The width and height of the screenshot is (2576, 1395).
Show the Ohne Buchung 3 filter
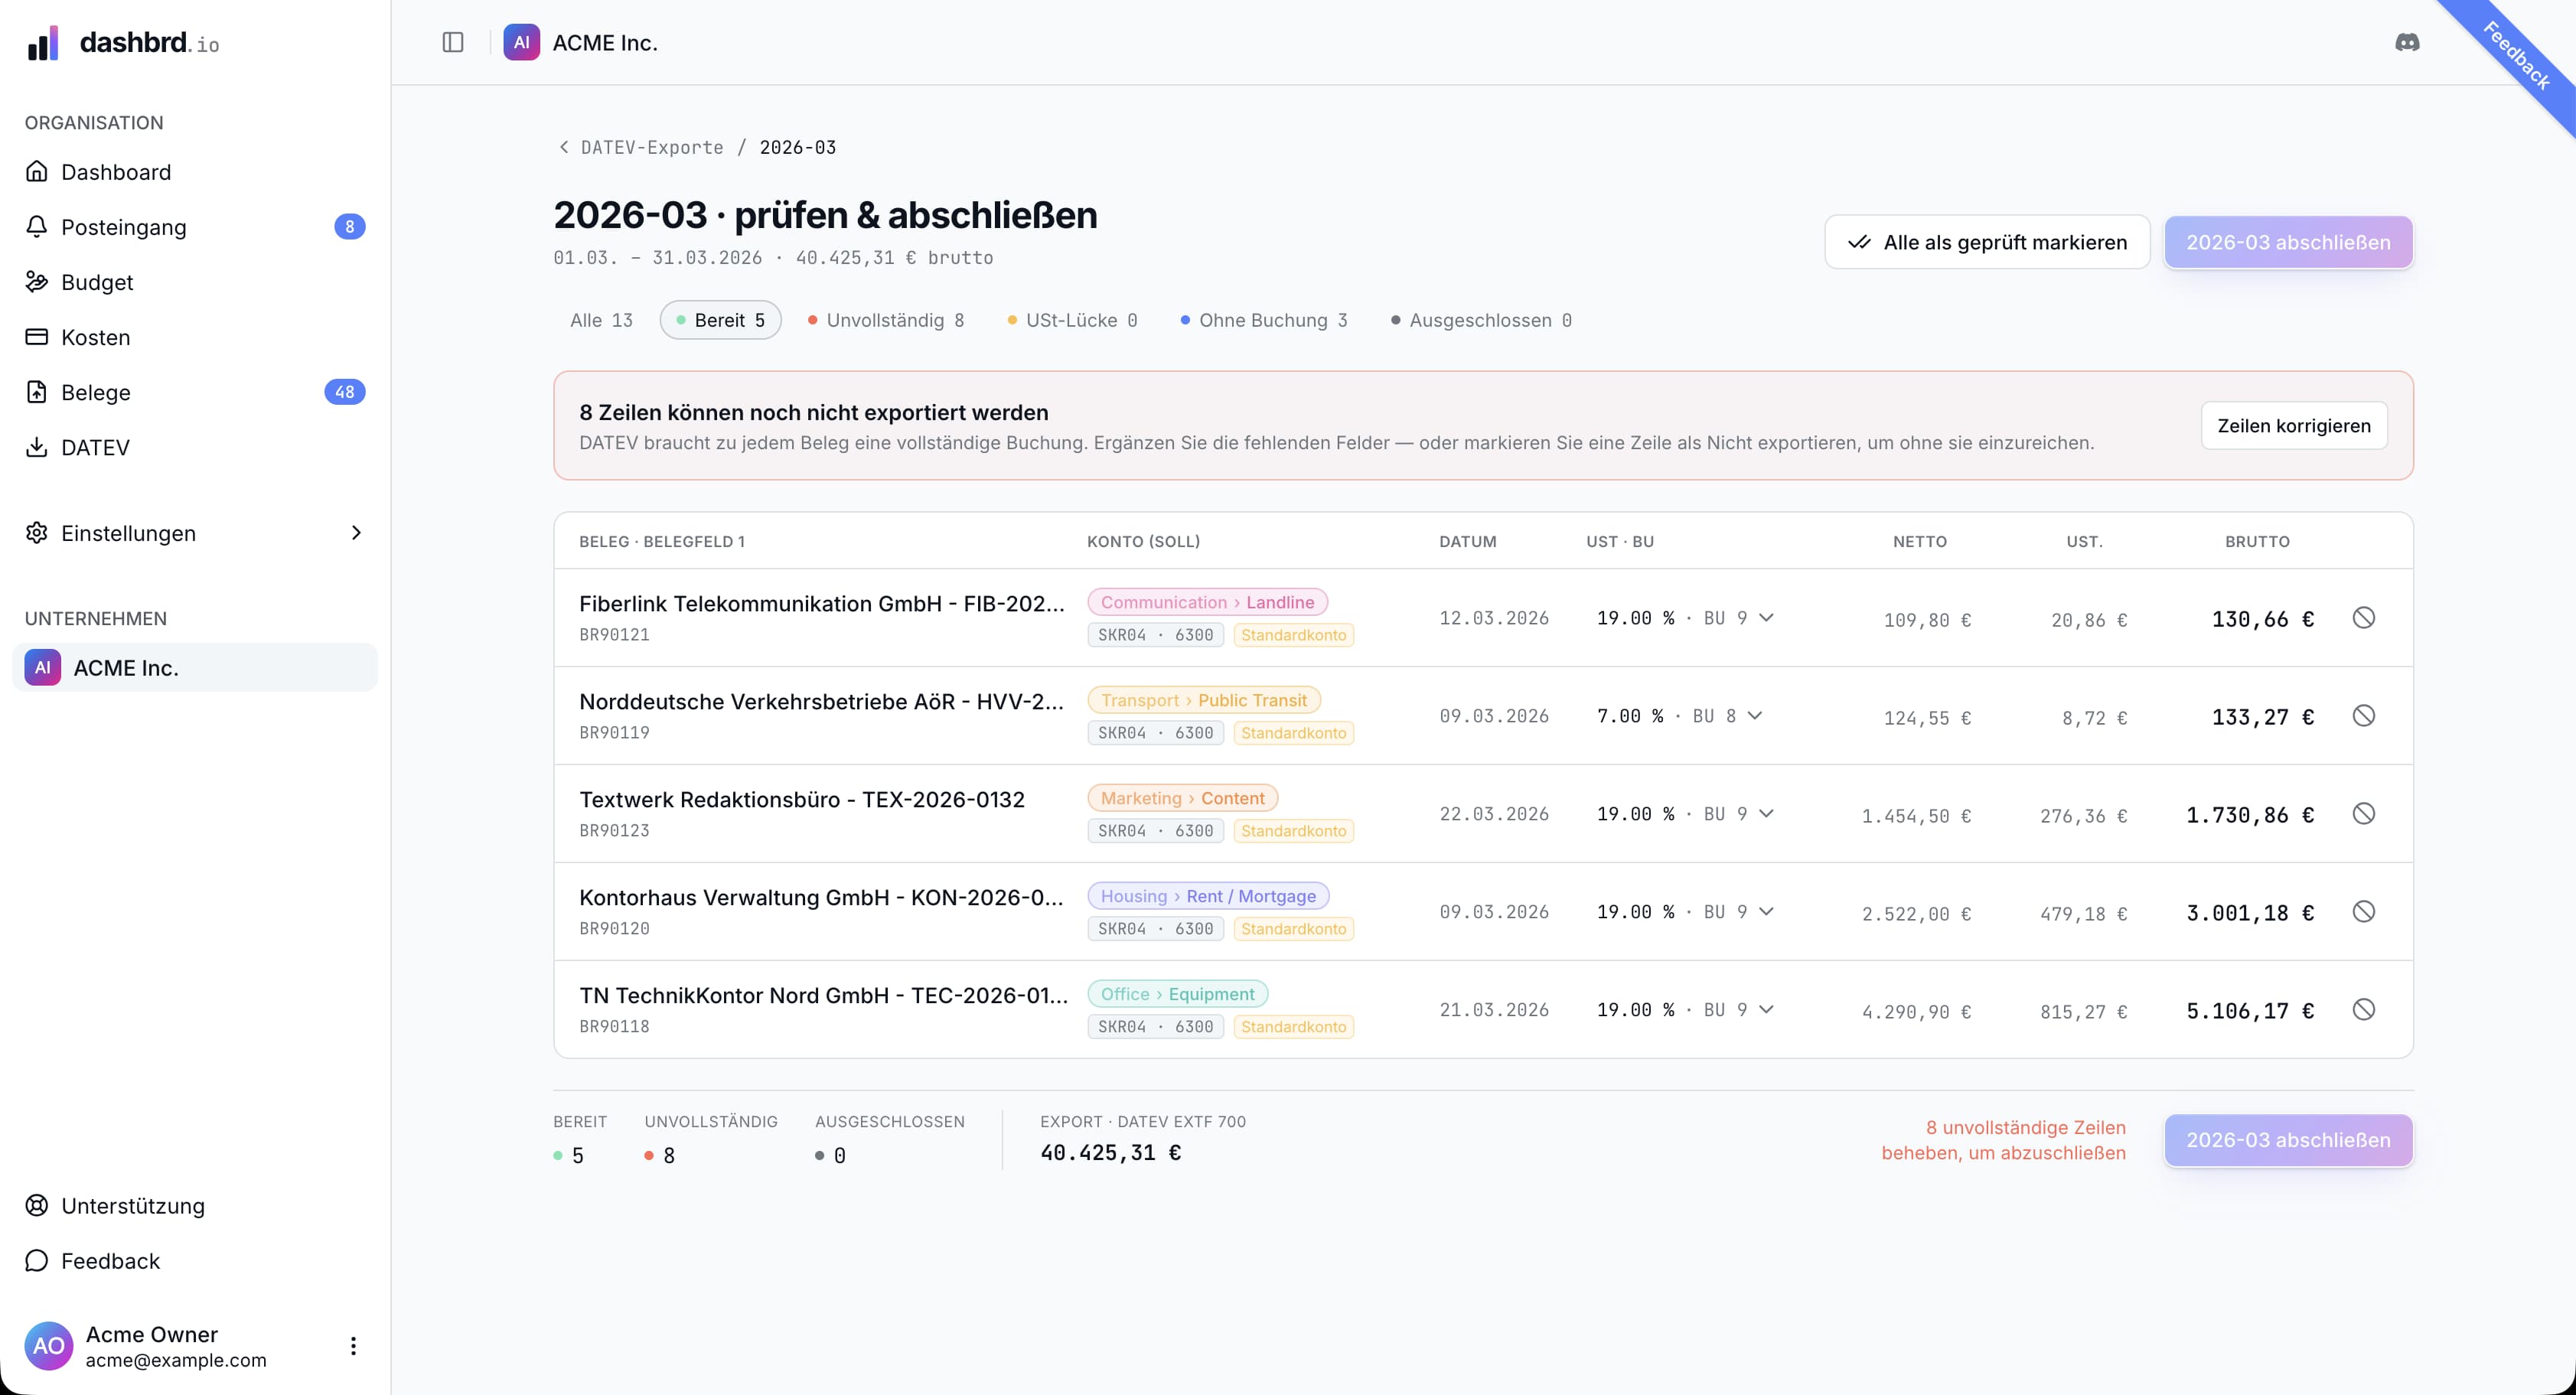click(x=1264, y=320)
